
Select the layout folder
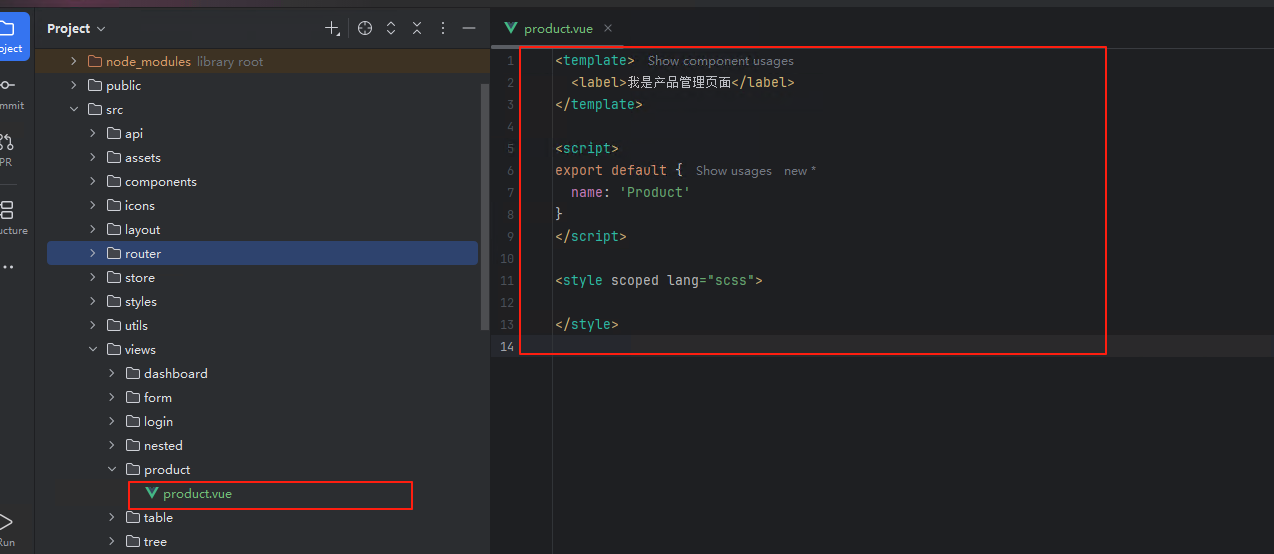point(262,230)
